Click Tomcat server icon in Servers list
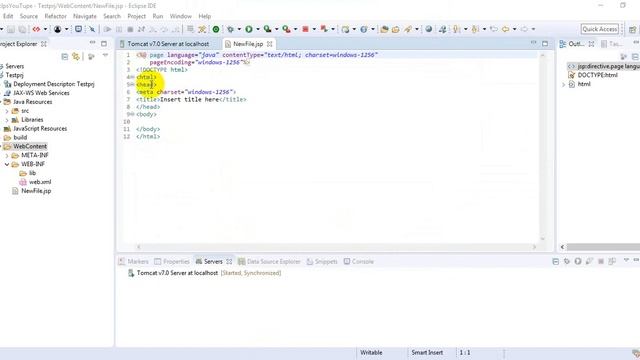Image resolution: width=640 pixels, height=360 pixels. tap(131, 273)
